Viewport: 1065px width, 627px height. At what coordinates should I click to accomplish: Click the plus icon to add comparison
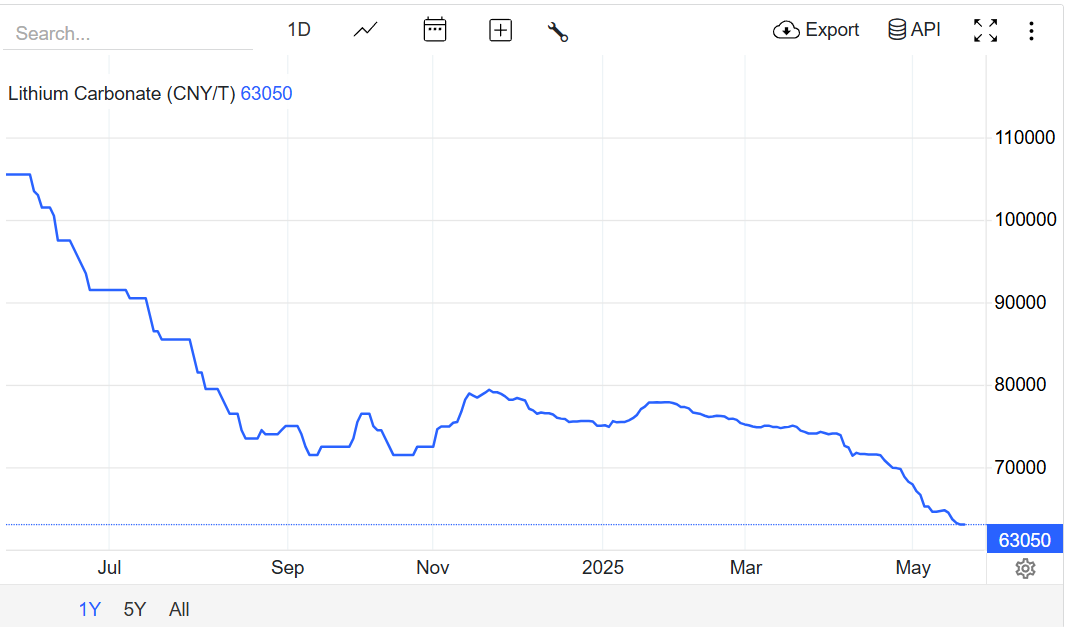500,30
